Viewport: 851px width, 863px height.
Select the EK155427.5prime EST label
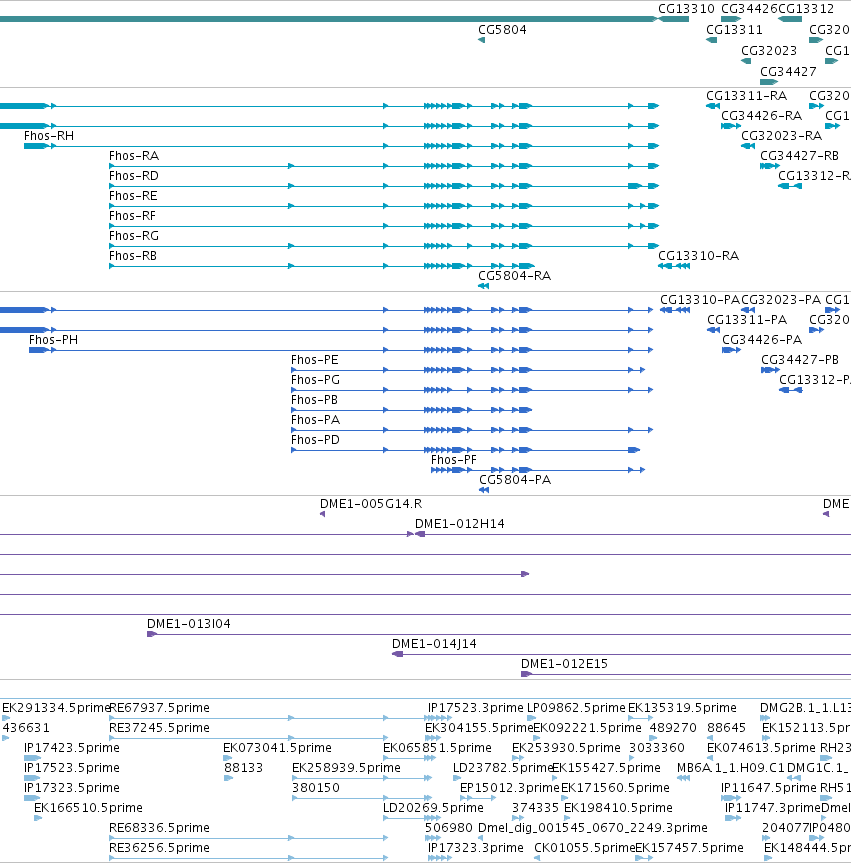coord(606,768)
